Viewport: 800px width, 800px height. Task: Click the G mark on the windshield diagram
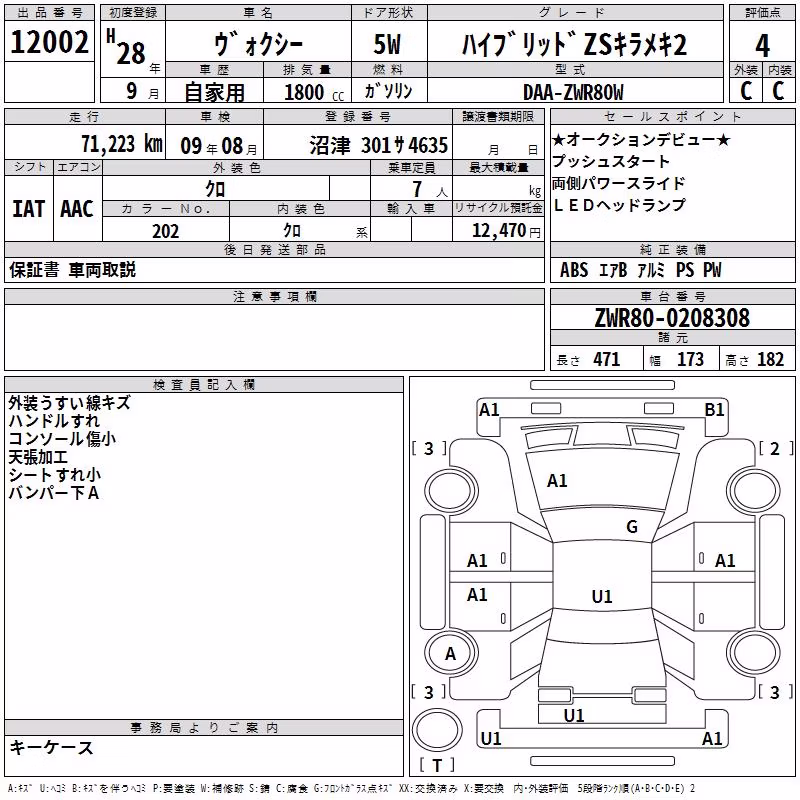click(632, 527)
